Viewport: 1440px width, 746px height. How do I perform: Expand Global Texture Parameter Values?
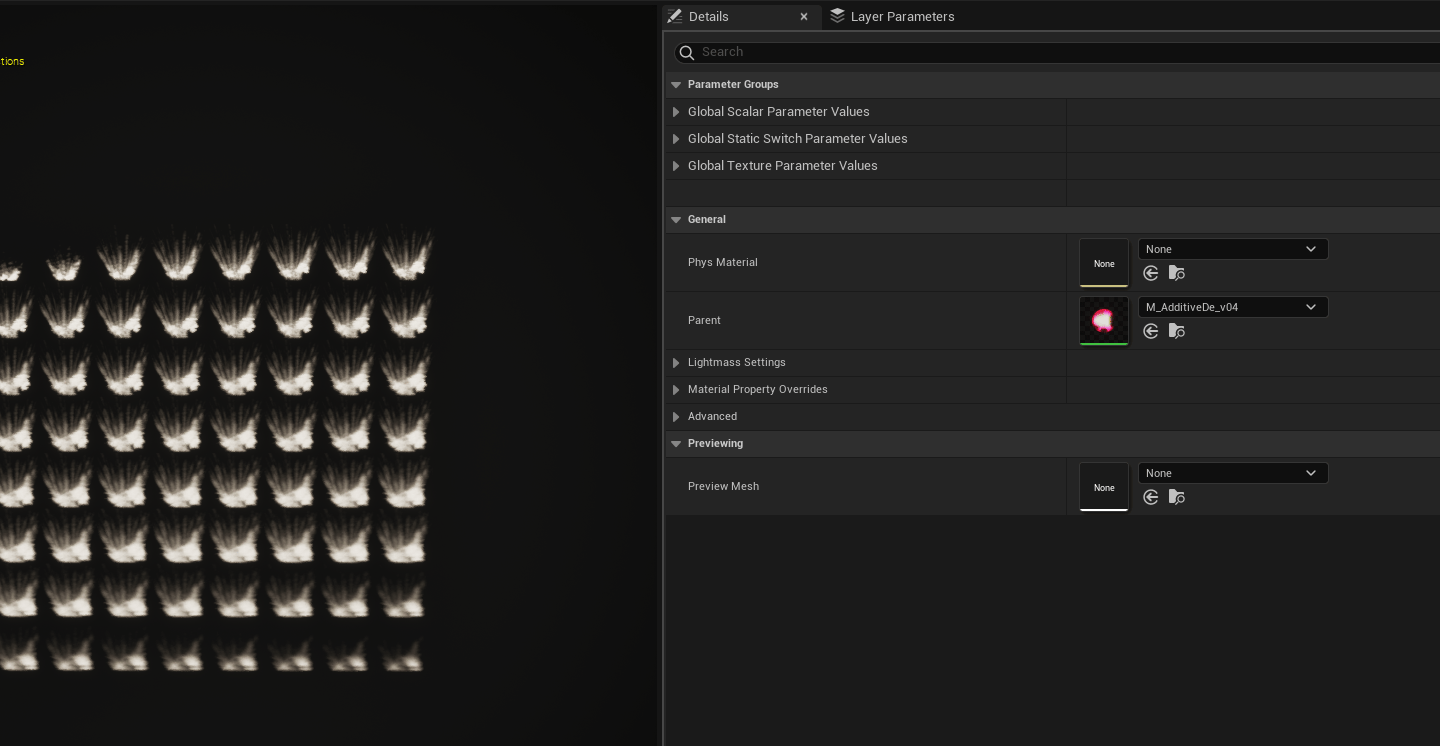coord(676,166)
